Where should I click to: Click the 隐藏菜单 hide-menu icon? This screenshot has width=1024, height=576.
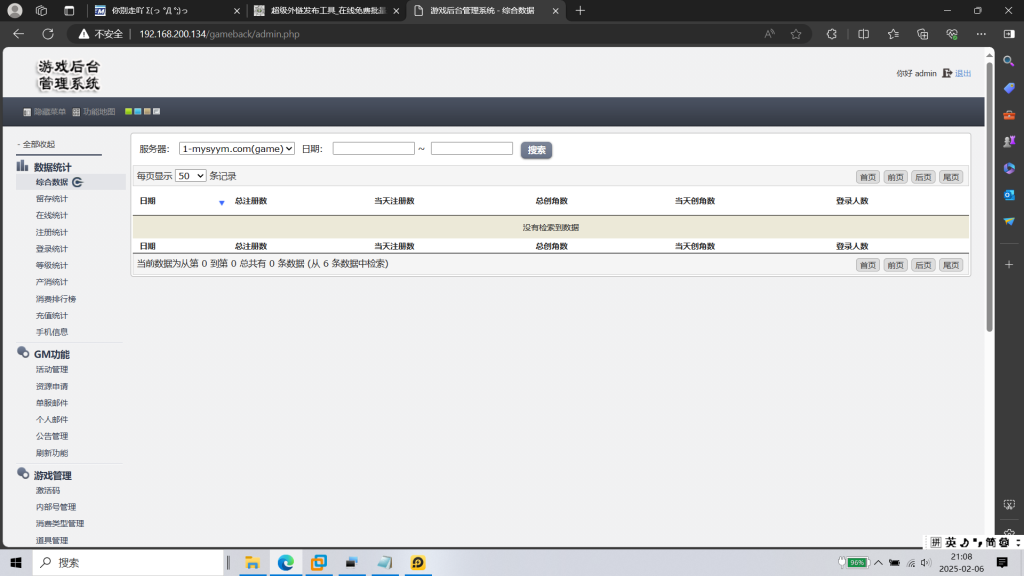click(27, 112)
